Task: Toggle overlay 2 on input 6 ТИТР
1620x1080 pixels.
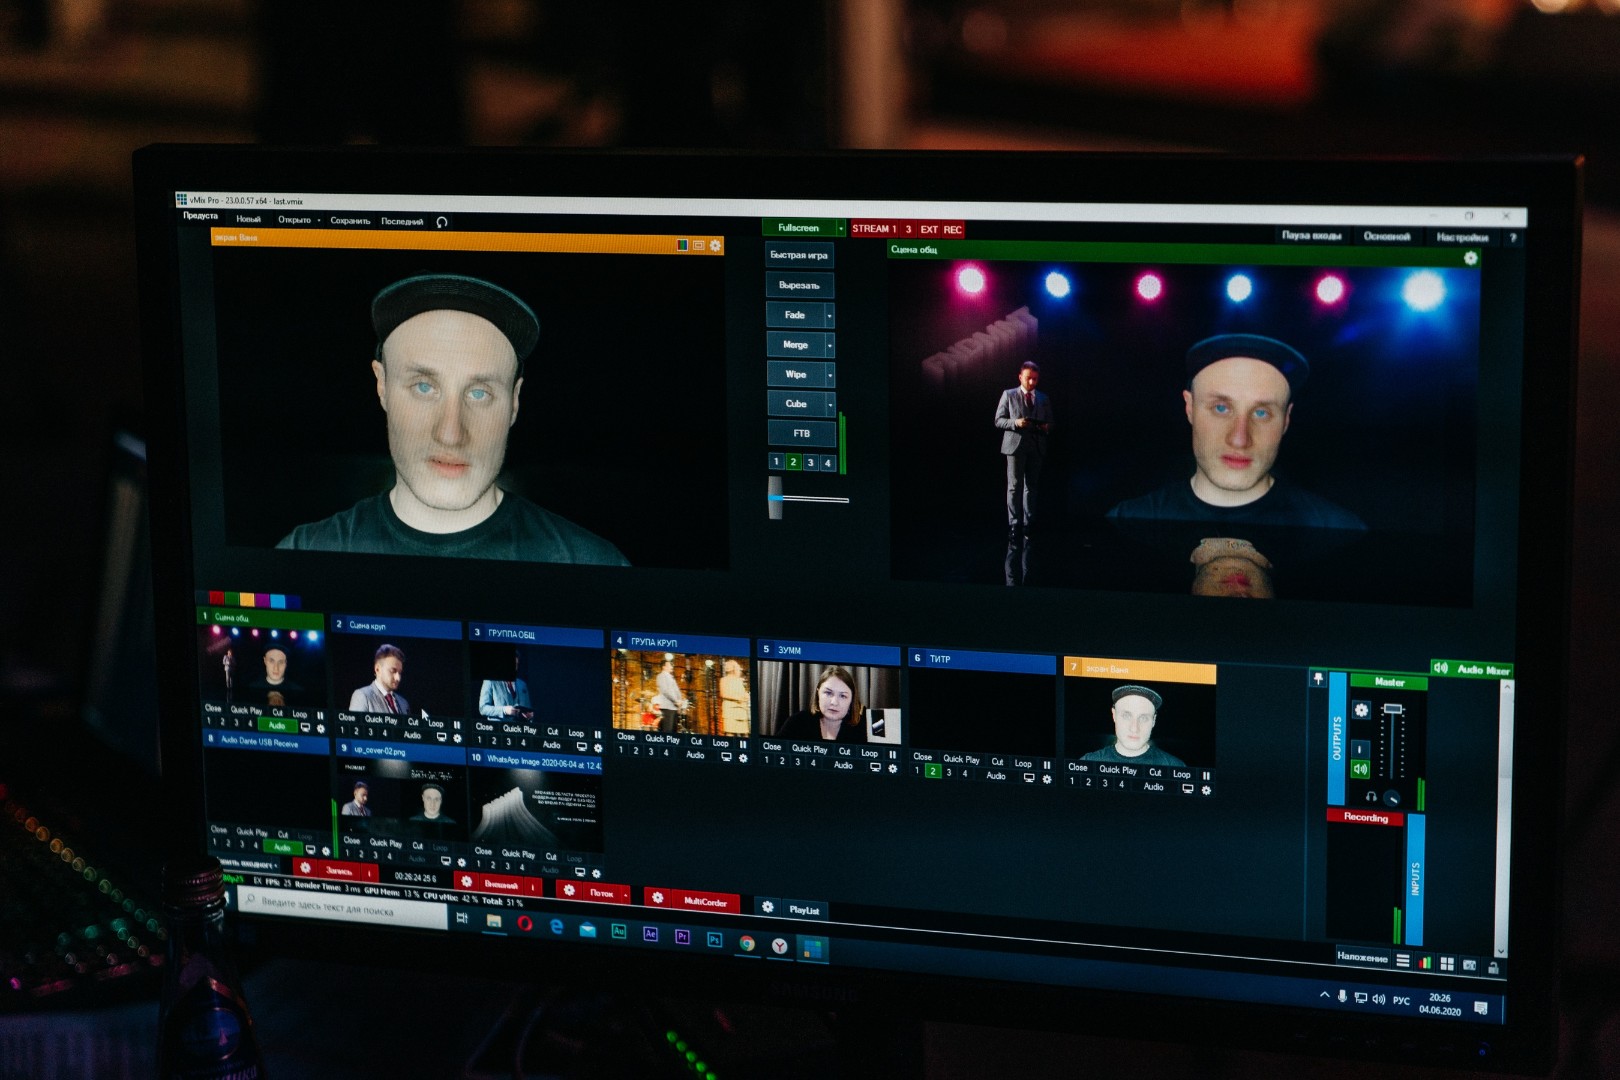Action: click(x=932, y=771)
